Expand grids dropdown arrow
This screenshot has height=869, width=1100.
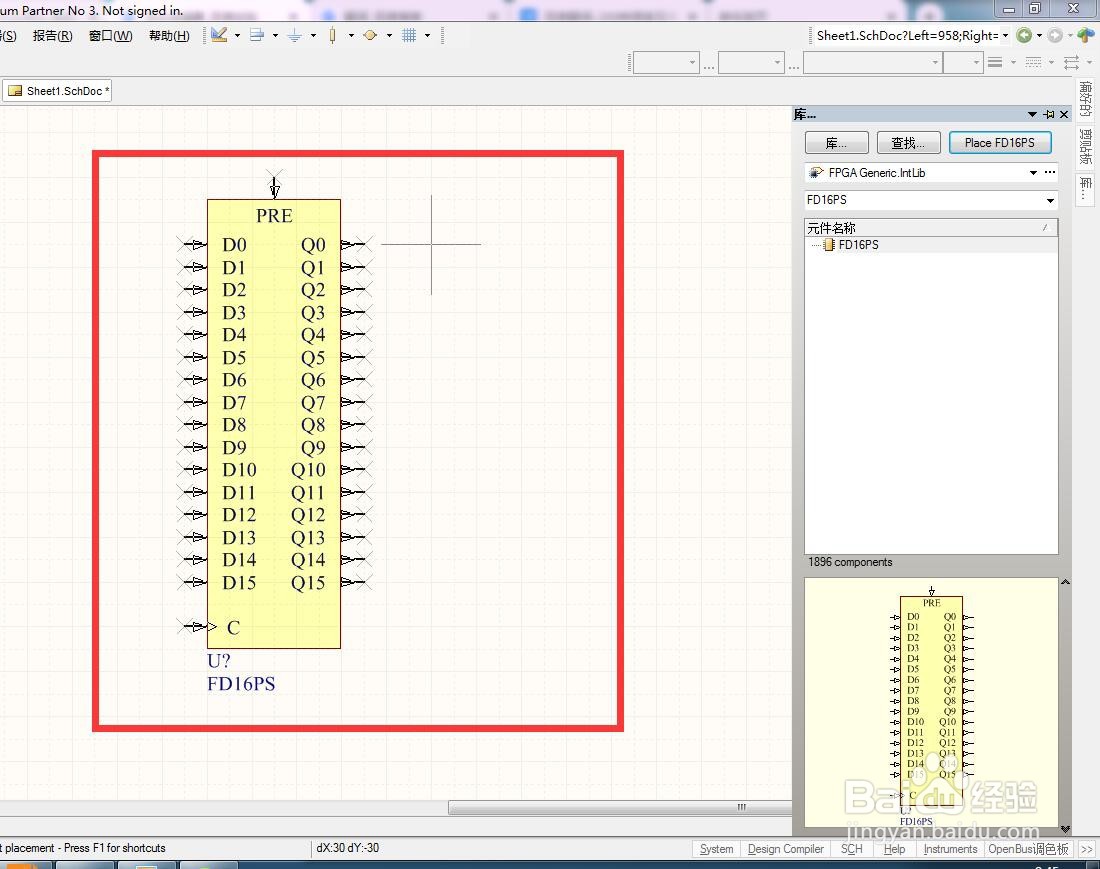(427, 35)
